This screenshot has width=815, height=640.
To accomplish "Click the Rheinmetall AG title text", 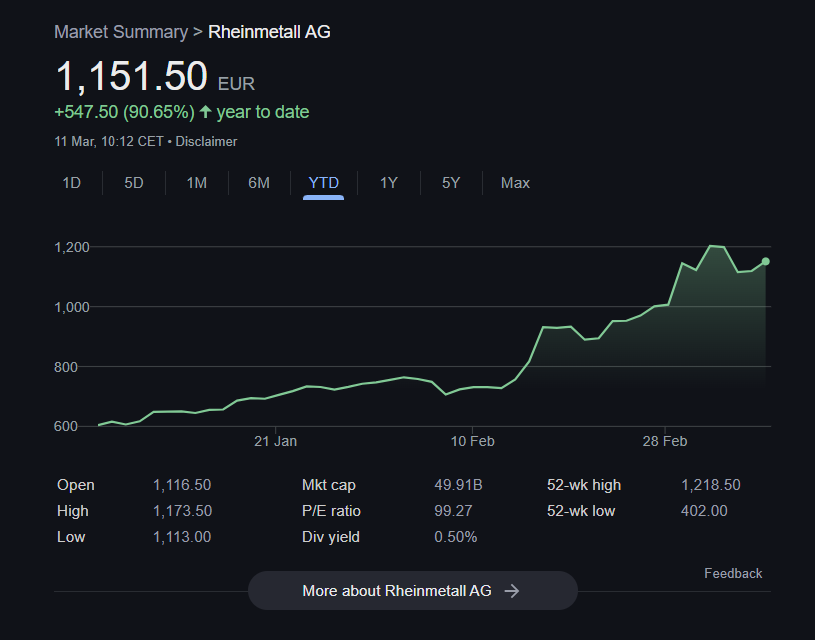I will coord(269,32).
